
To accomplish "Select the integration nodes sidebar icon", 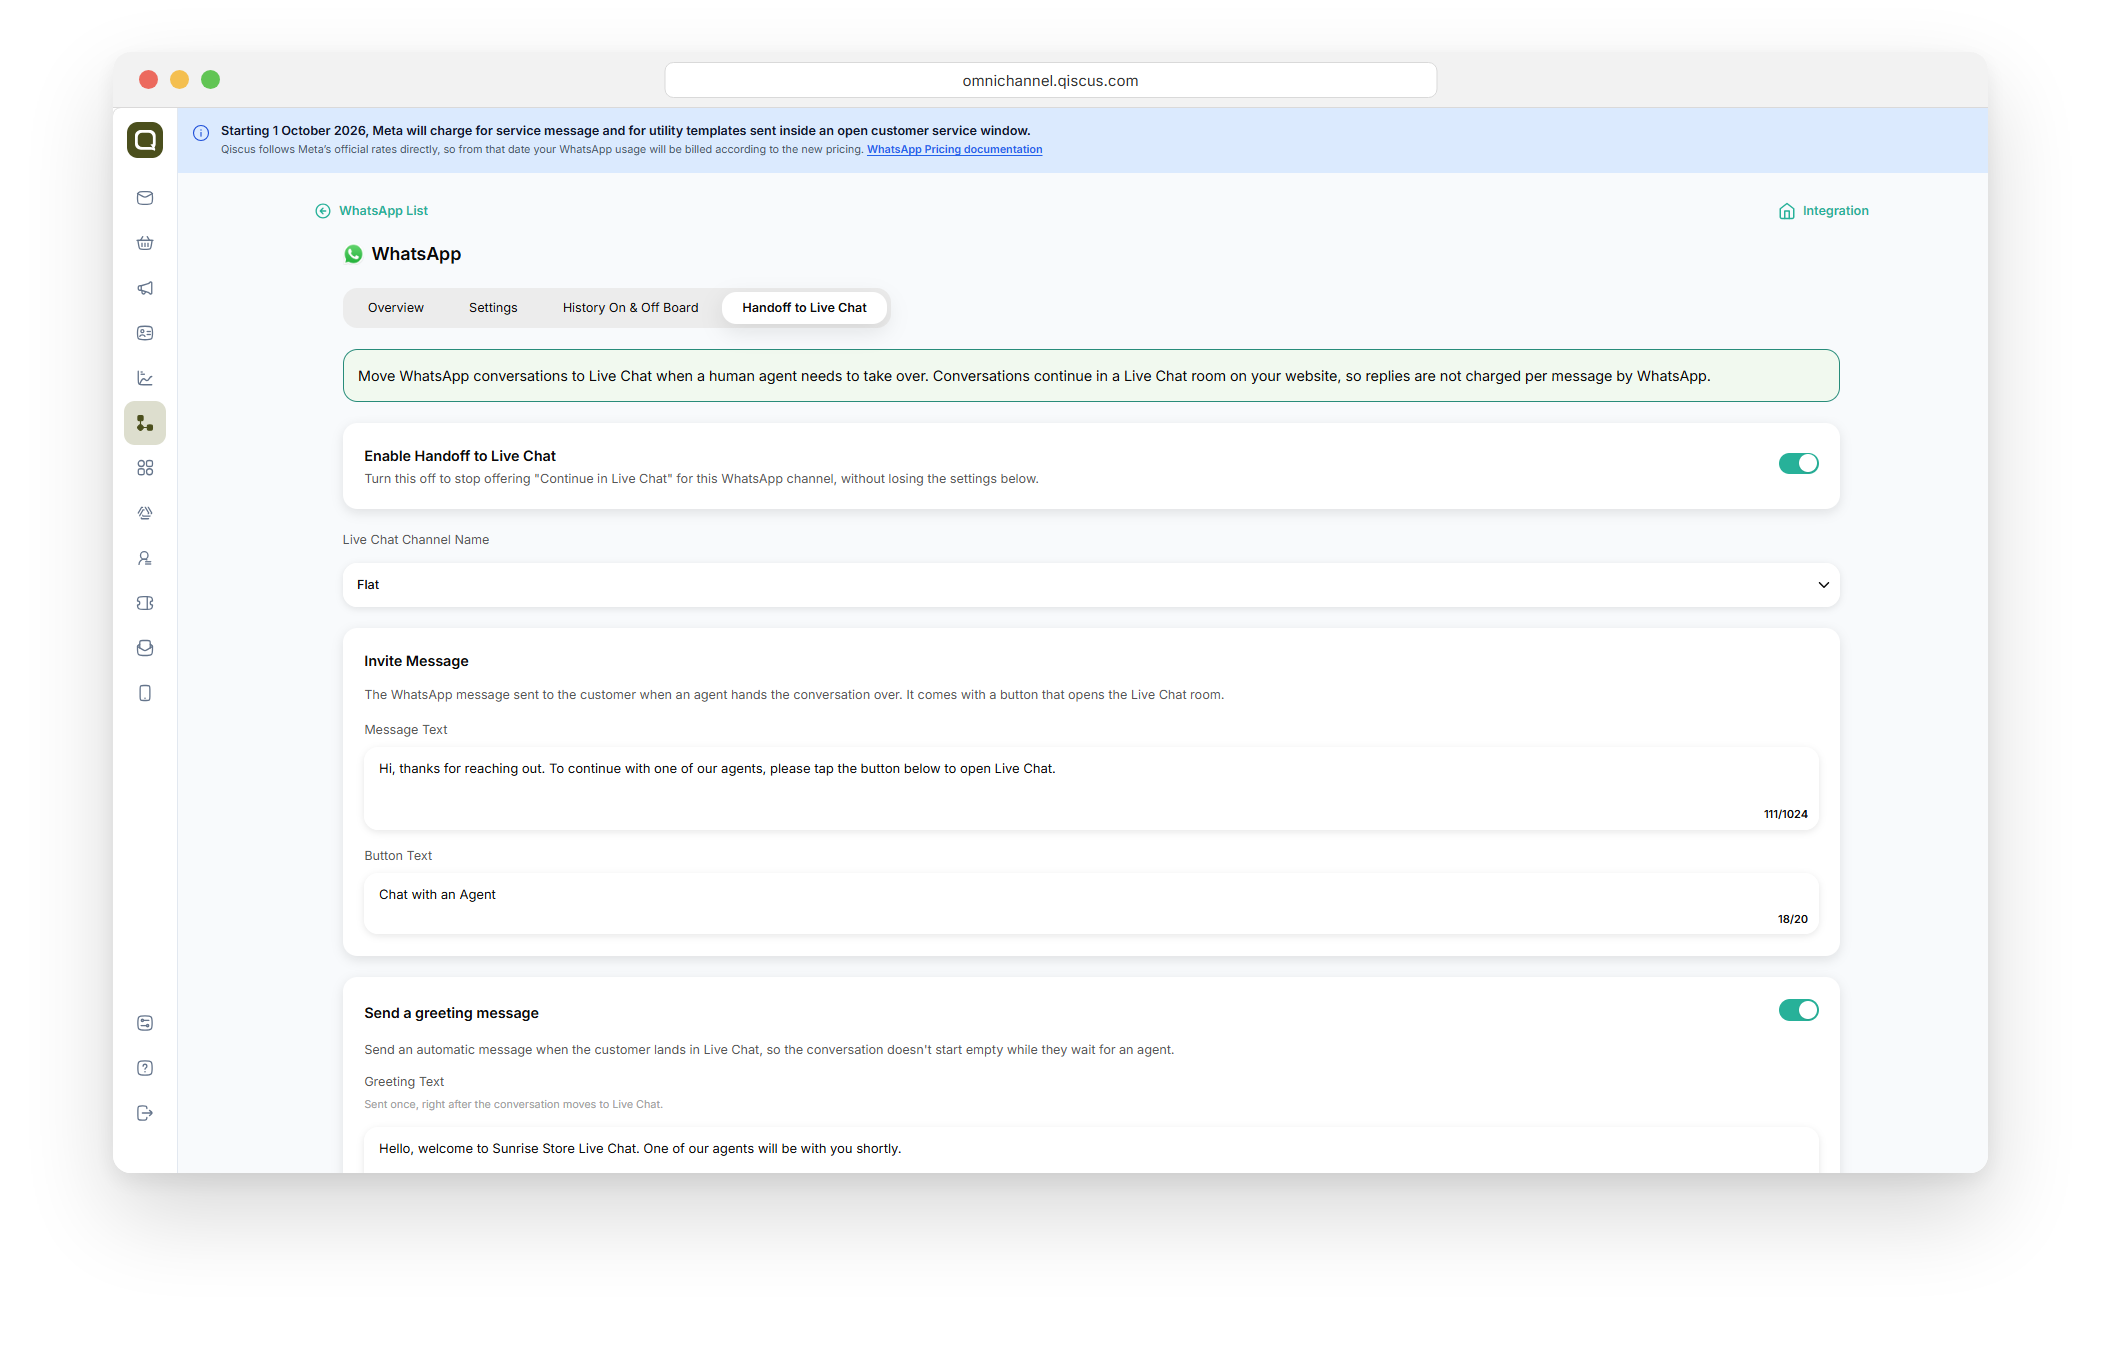I will [x=145, y=423].
